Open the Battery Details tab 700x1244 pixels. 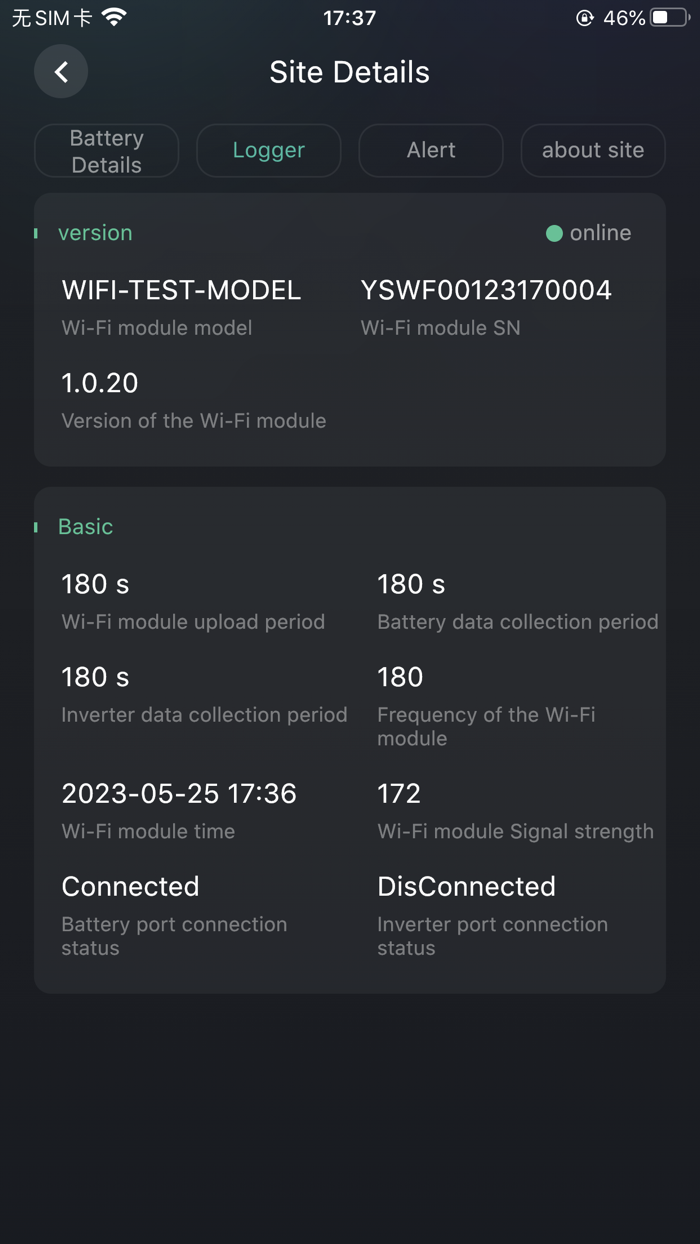(107, 151)
